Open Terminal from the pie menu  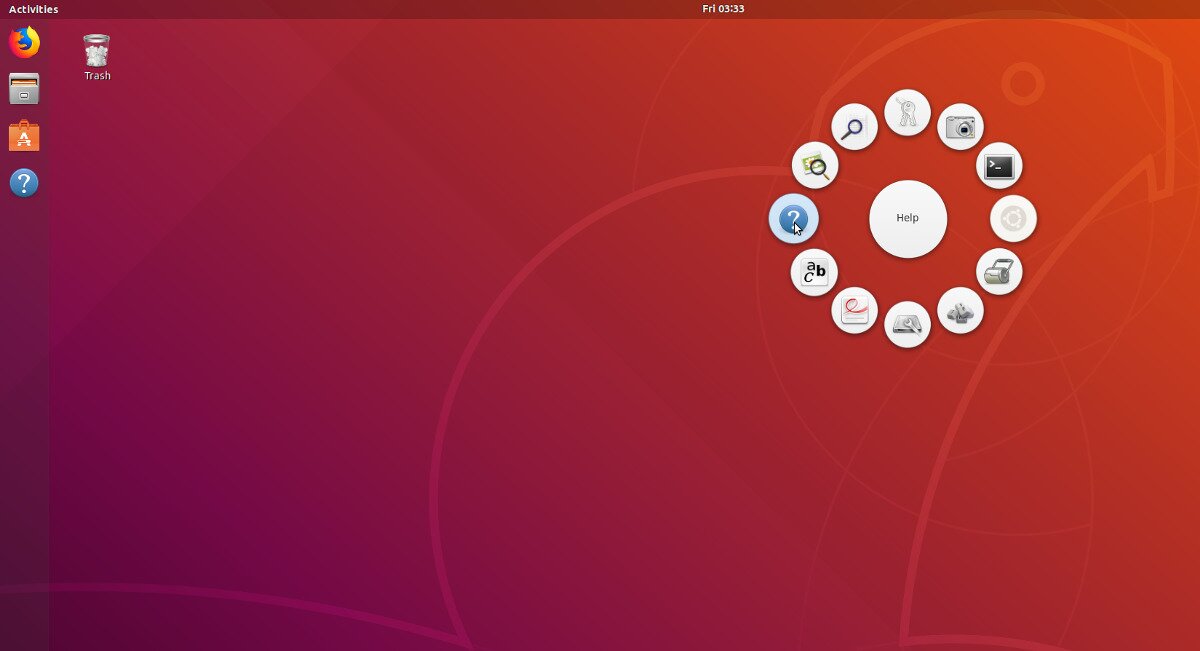pyautogui.click(x=998, y=166)
